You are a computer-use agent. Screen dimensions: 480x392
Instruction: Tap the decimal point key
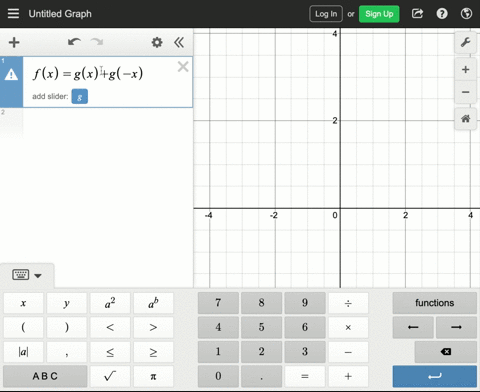pos(262,376)
